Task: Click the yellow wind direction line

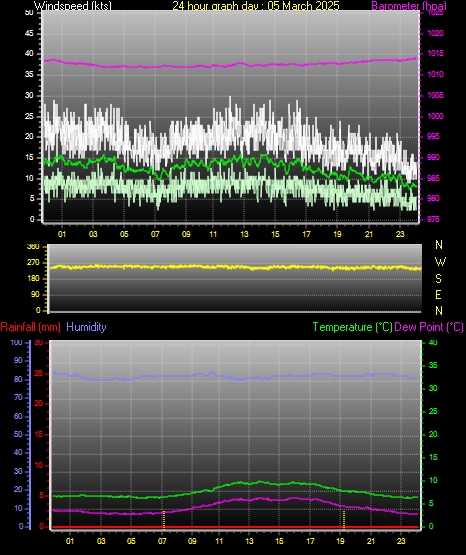Action: pyautogui.click(x=234, y=267)
